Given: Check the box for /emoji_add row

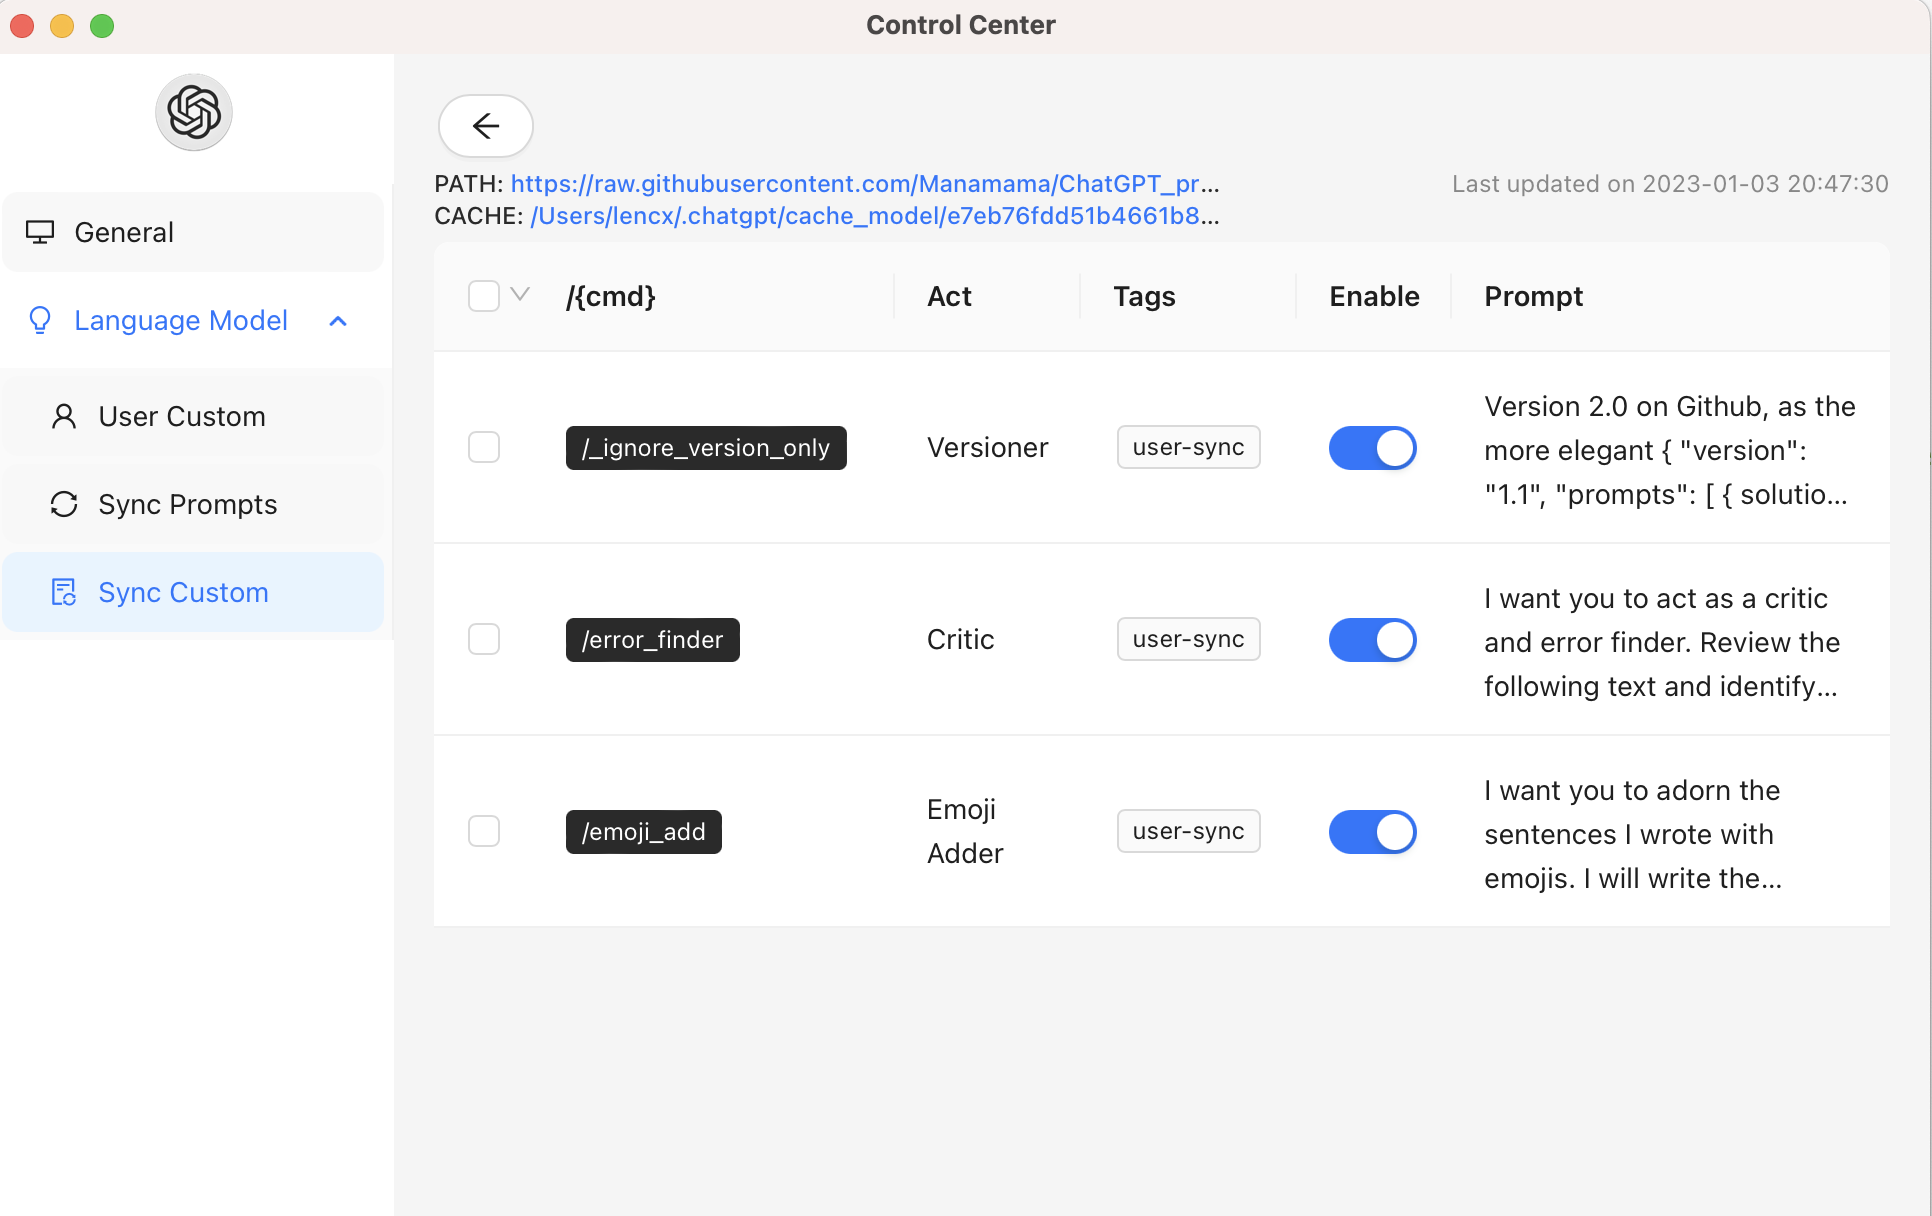Looking at the screenshot, I should [484, 831].
